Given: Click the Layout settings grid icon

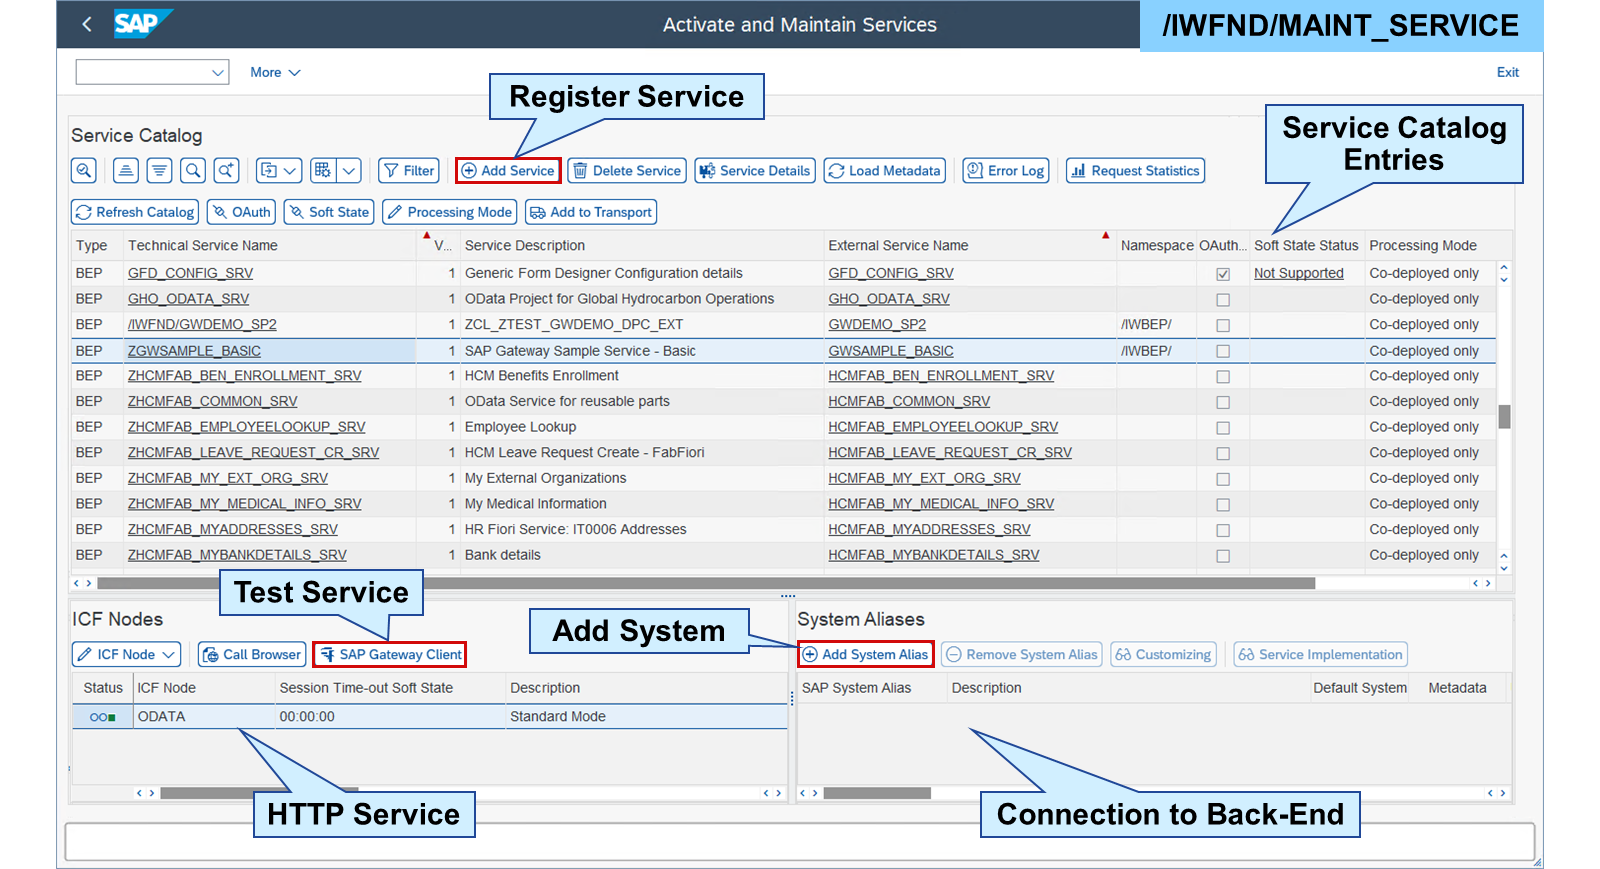Looking at the screenshot, I should 322,171.
